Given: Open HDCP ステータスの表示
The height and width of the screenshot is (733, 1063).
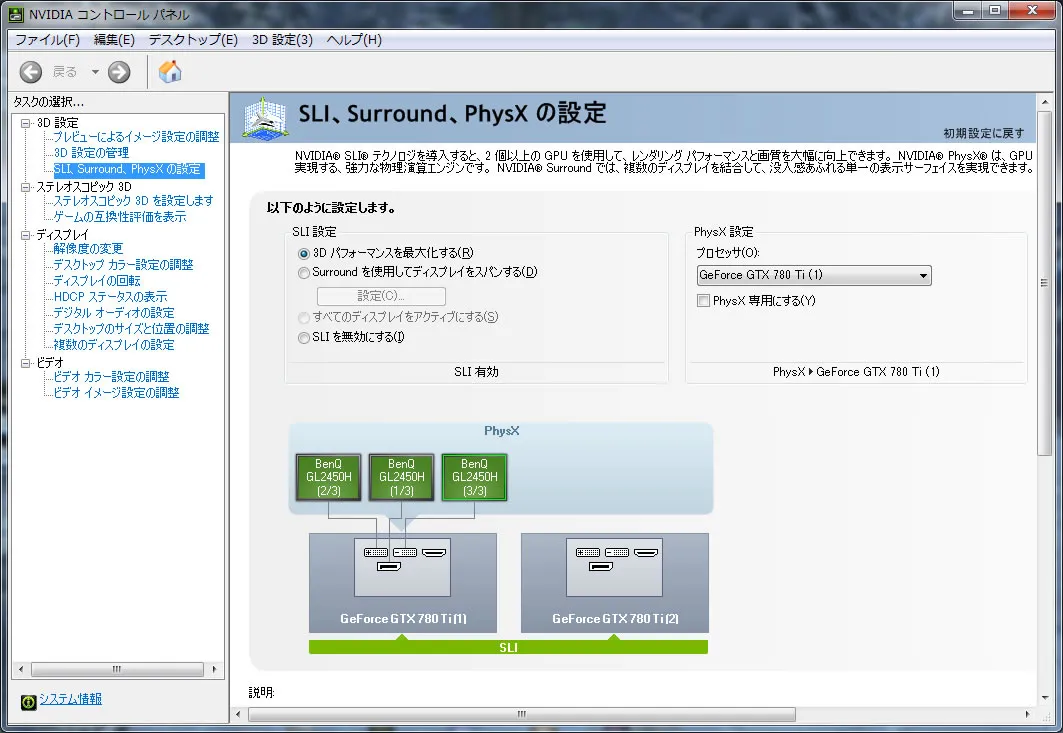Looking at the screenshot, I should coord(111,297).
